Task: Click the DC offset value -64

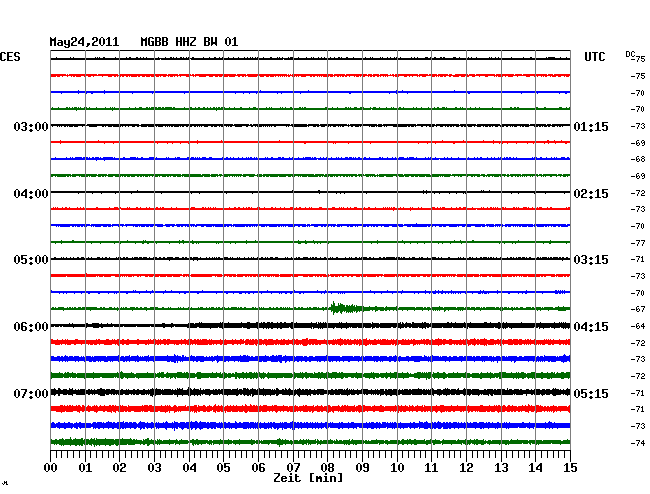Action: point(638,326)
